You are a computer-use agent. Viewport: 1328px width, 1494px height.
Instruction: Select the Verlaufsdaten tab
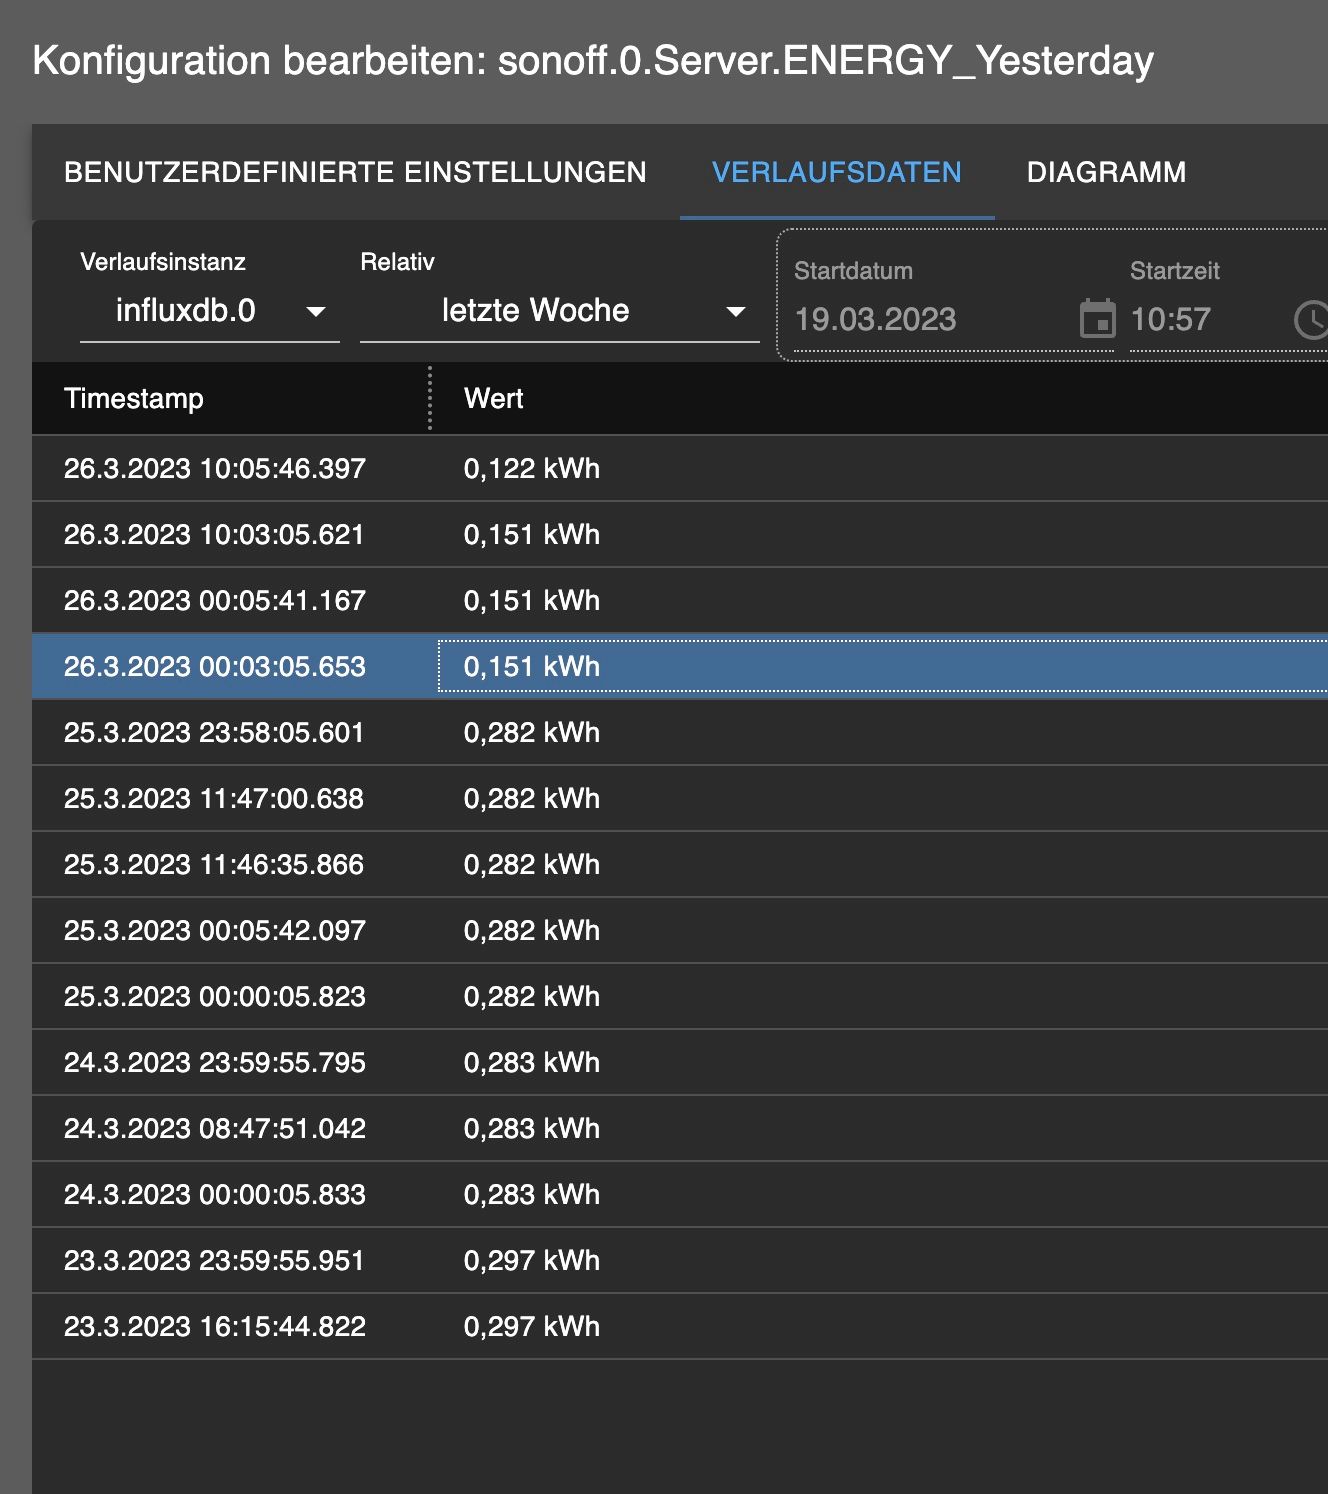837,172
